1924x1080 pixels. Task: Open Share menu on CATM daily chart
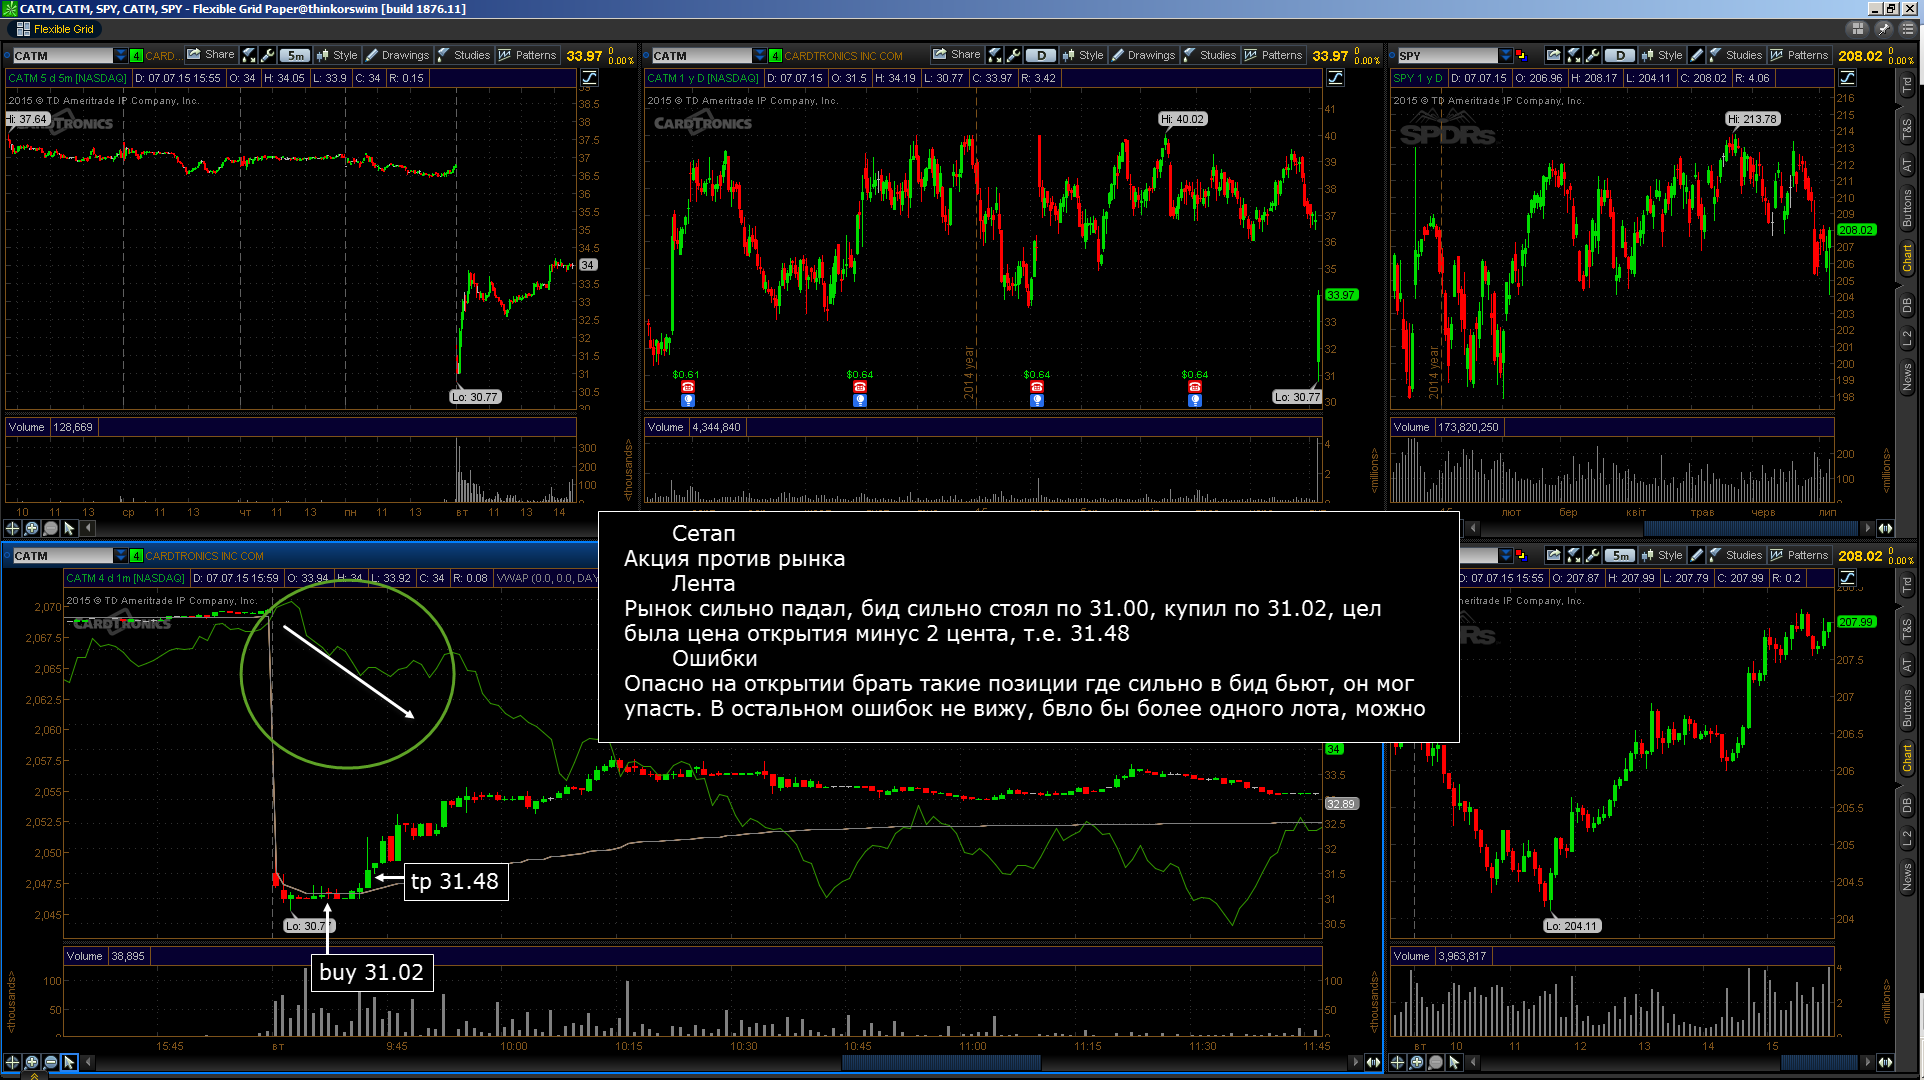coord(957,55)
